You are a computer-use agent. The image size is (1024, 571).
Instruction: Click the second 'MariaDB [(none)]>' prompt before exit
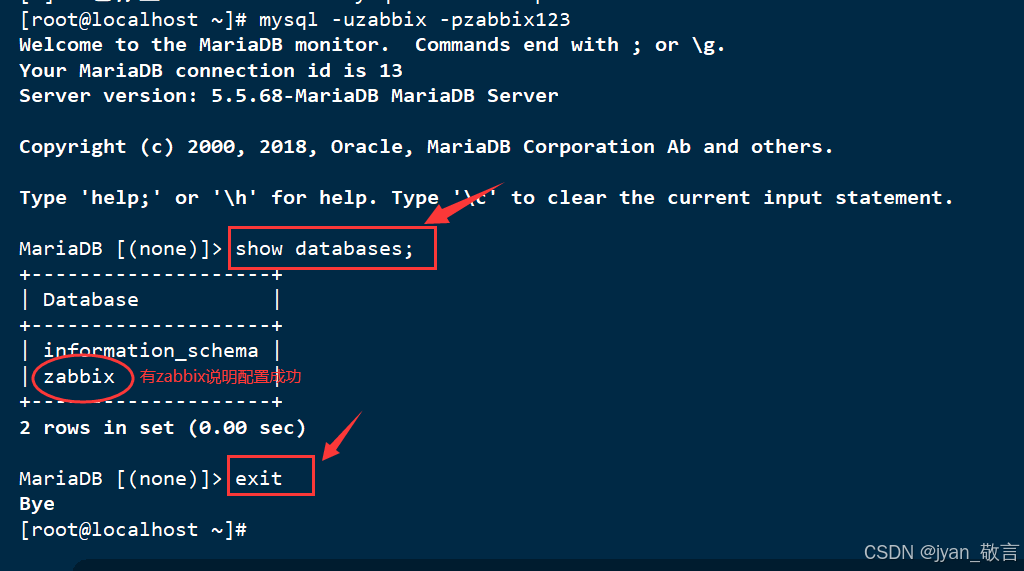tap(121, 479)
